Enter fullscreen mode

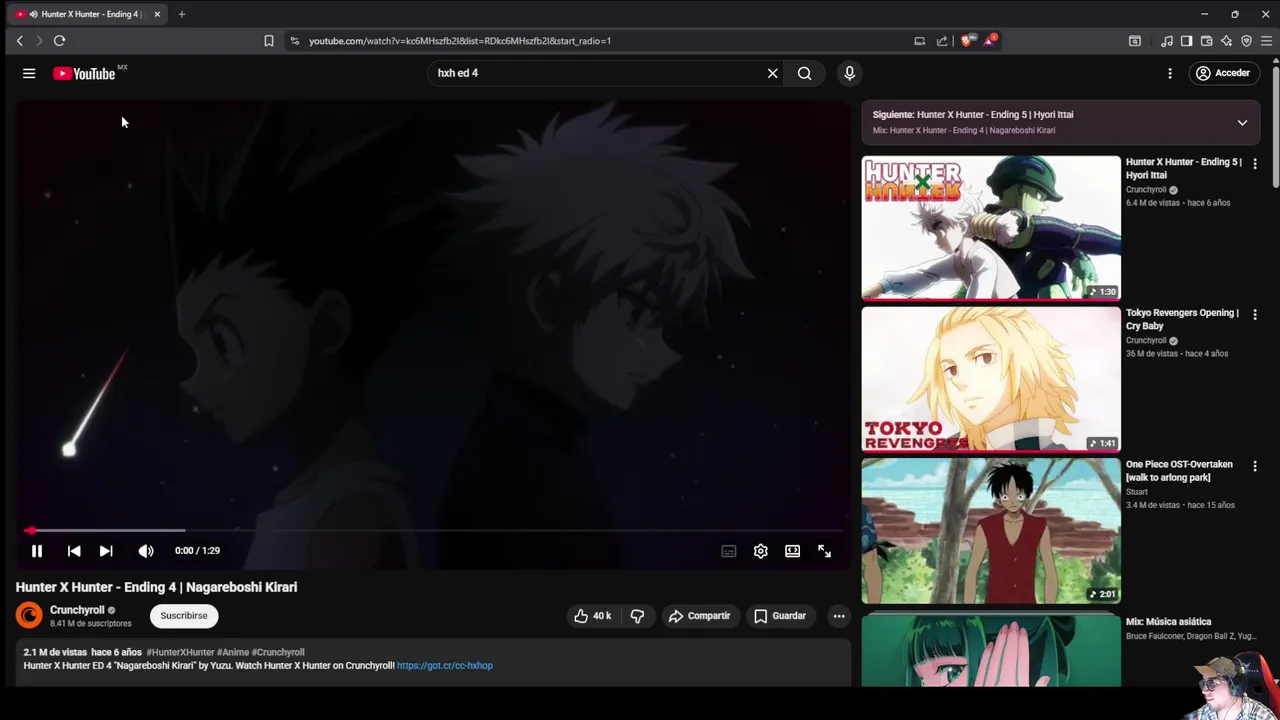[824, 551]
